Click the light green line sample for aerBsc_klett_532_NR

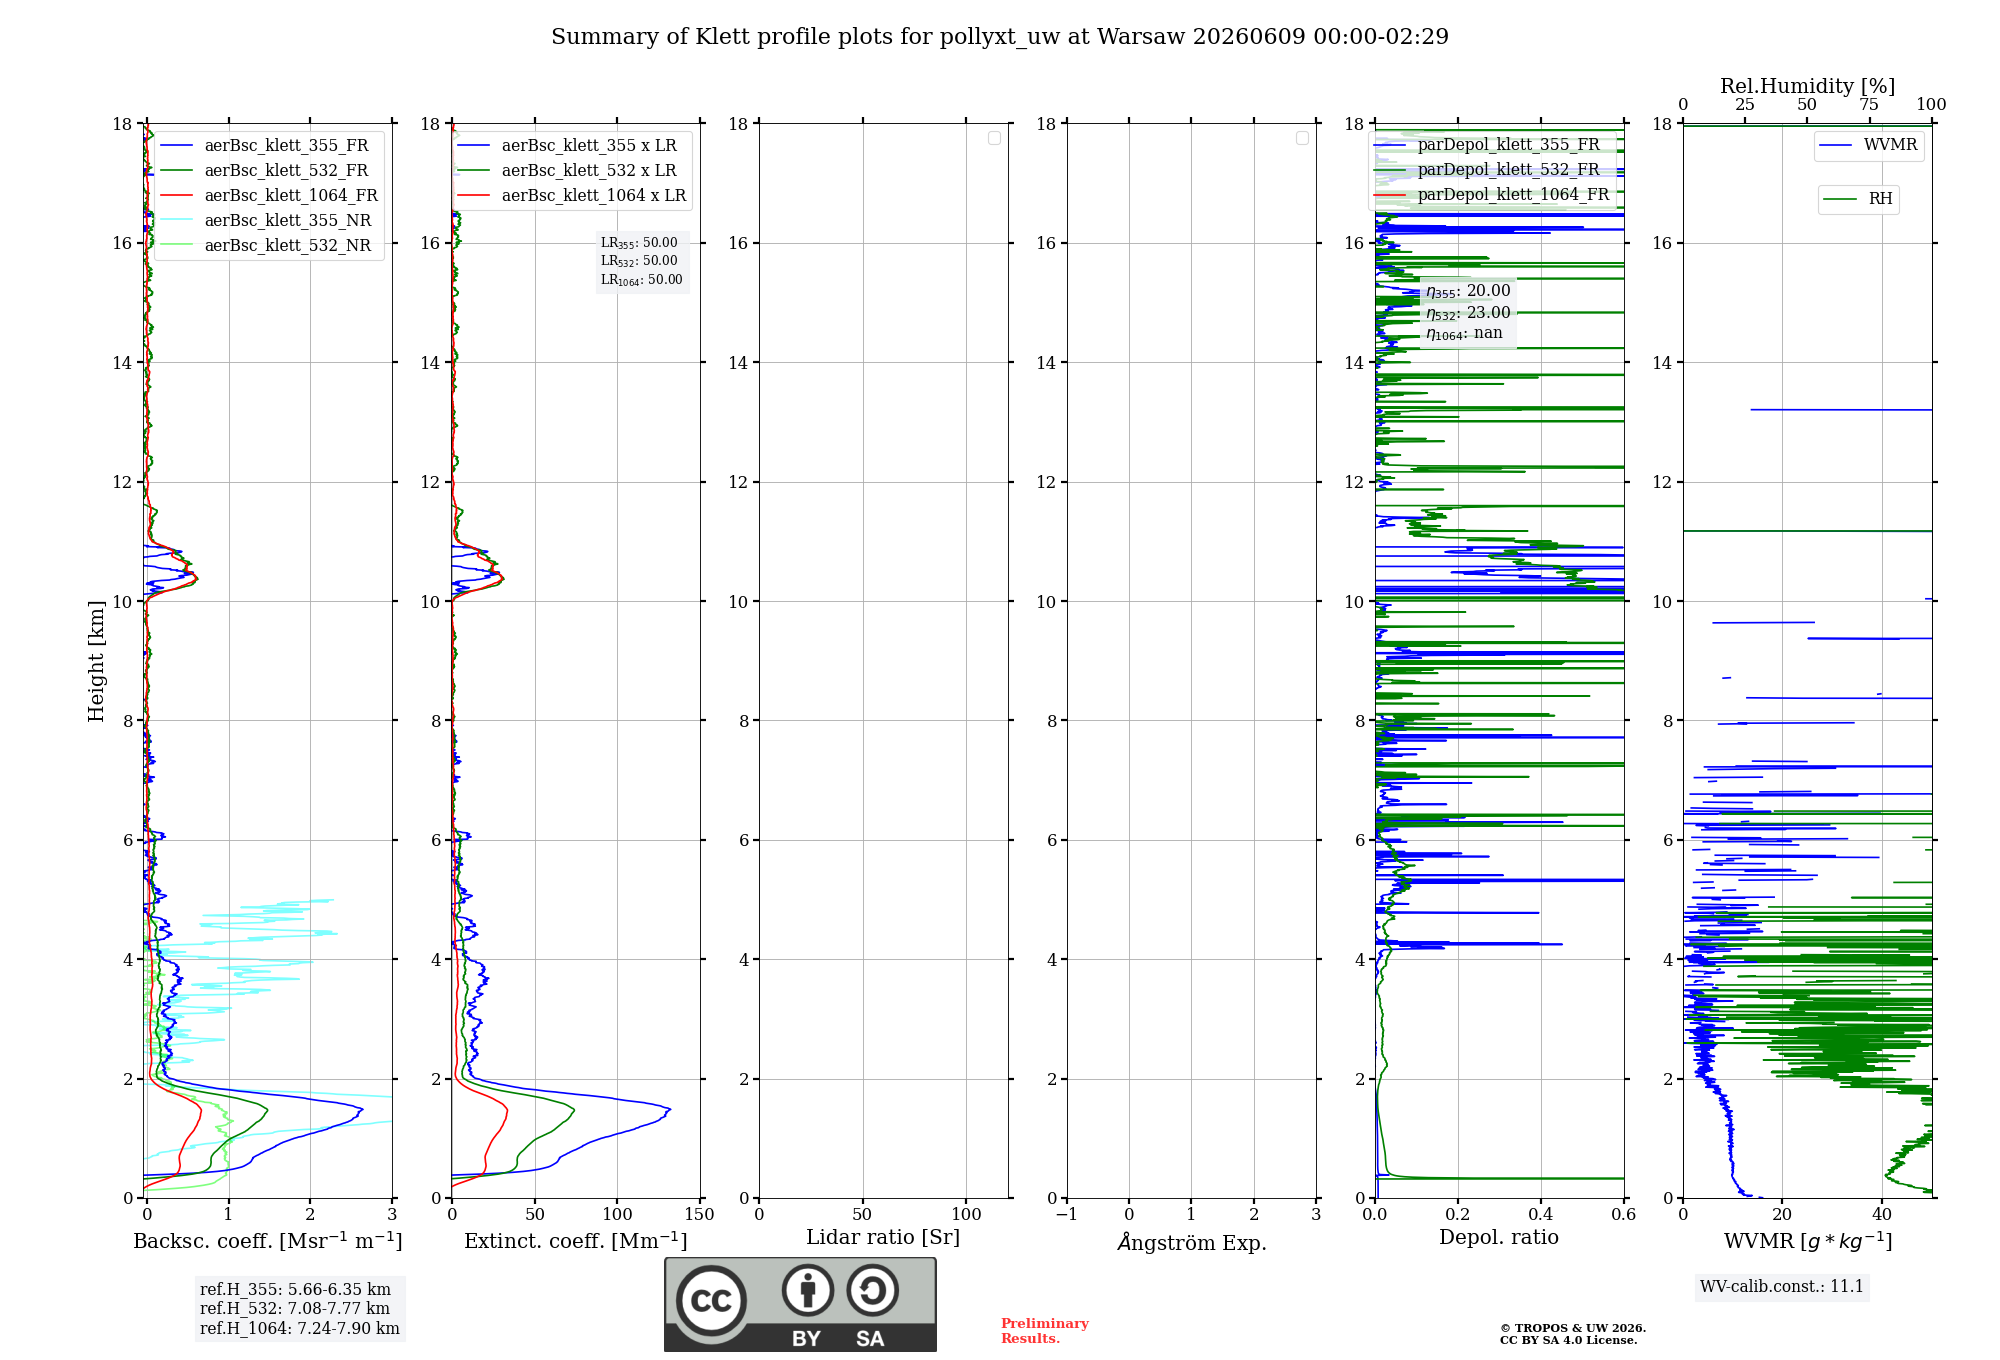pos(176,246)
